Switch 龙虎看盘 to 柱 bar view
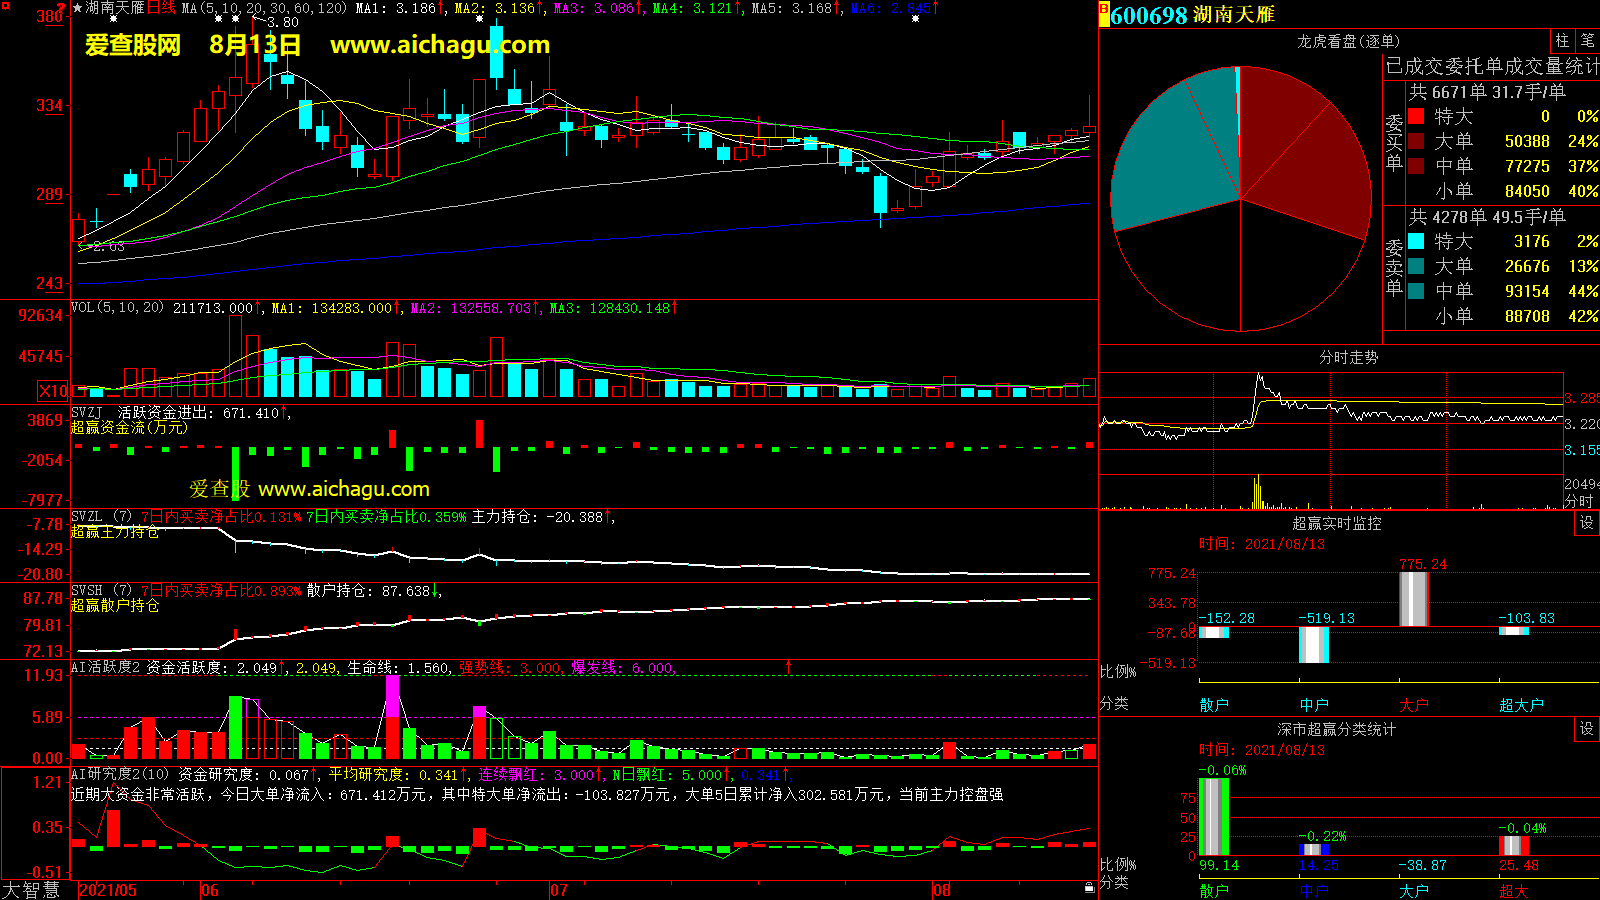 (1563, 40)
